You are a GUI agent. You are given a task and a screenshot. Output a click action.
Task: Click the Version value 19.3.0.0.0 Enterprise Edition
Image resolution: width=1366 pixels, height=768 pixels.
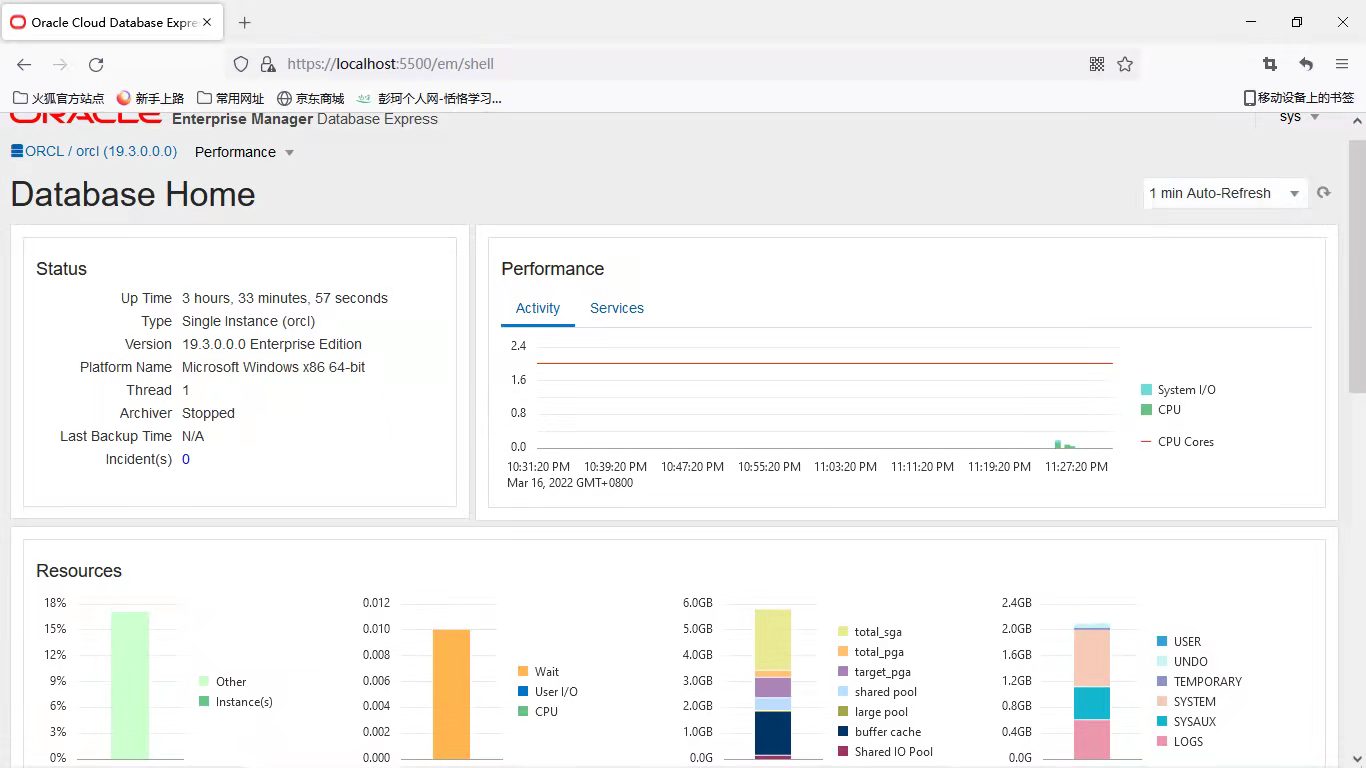[272, 344]
